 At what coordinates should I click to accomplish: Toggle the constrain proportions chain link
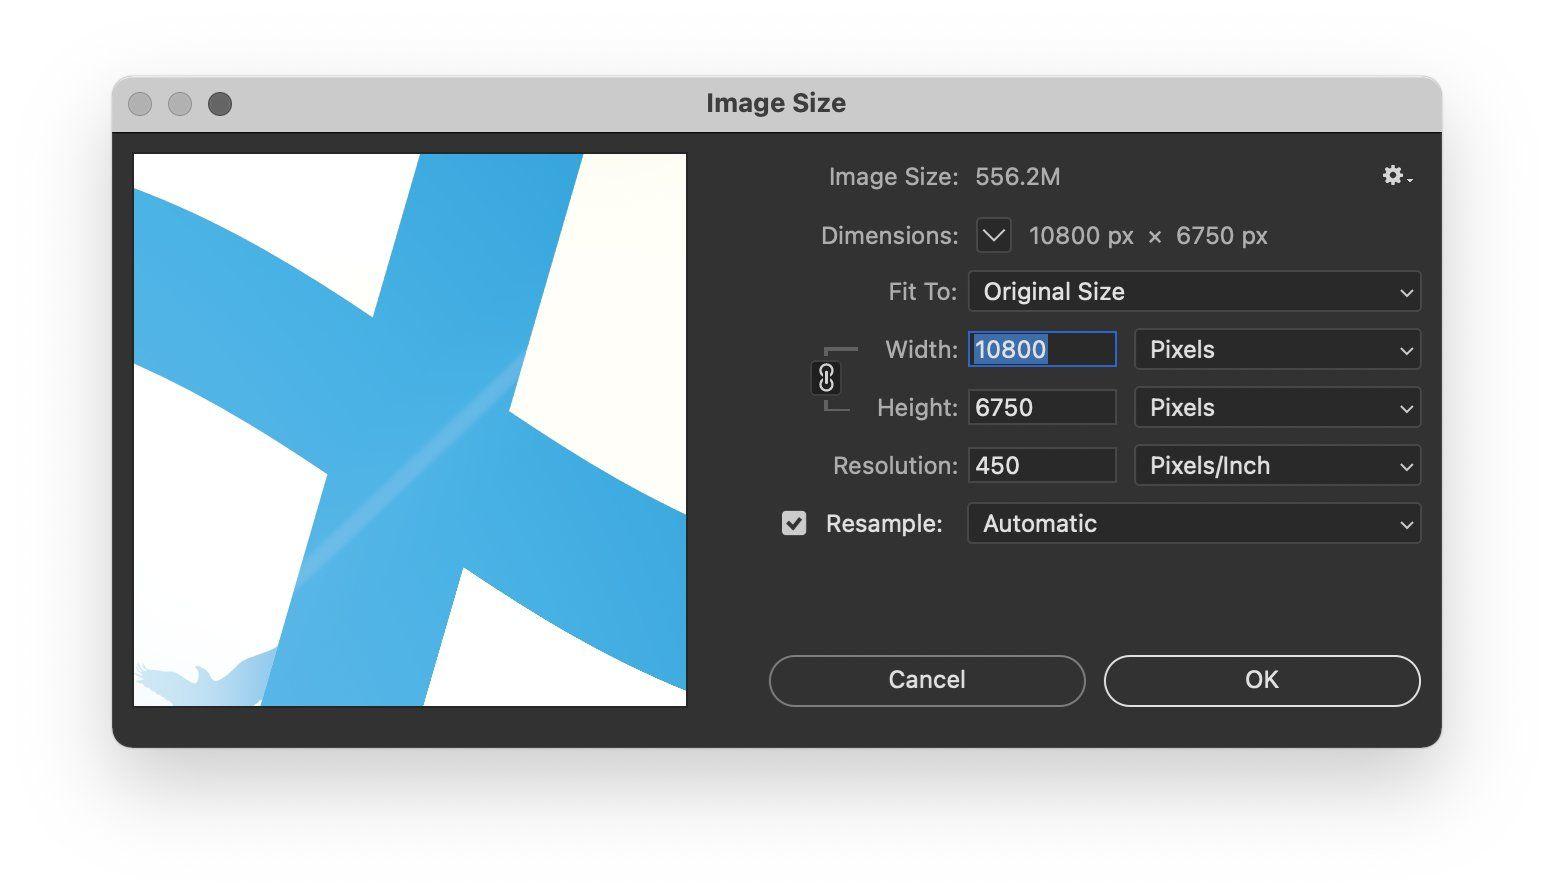[826, 378]
